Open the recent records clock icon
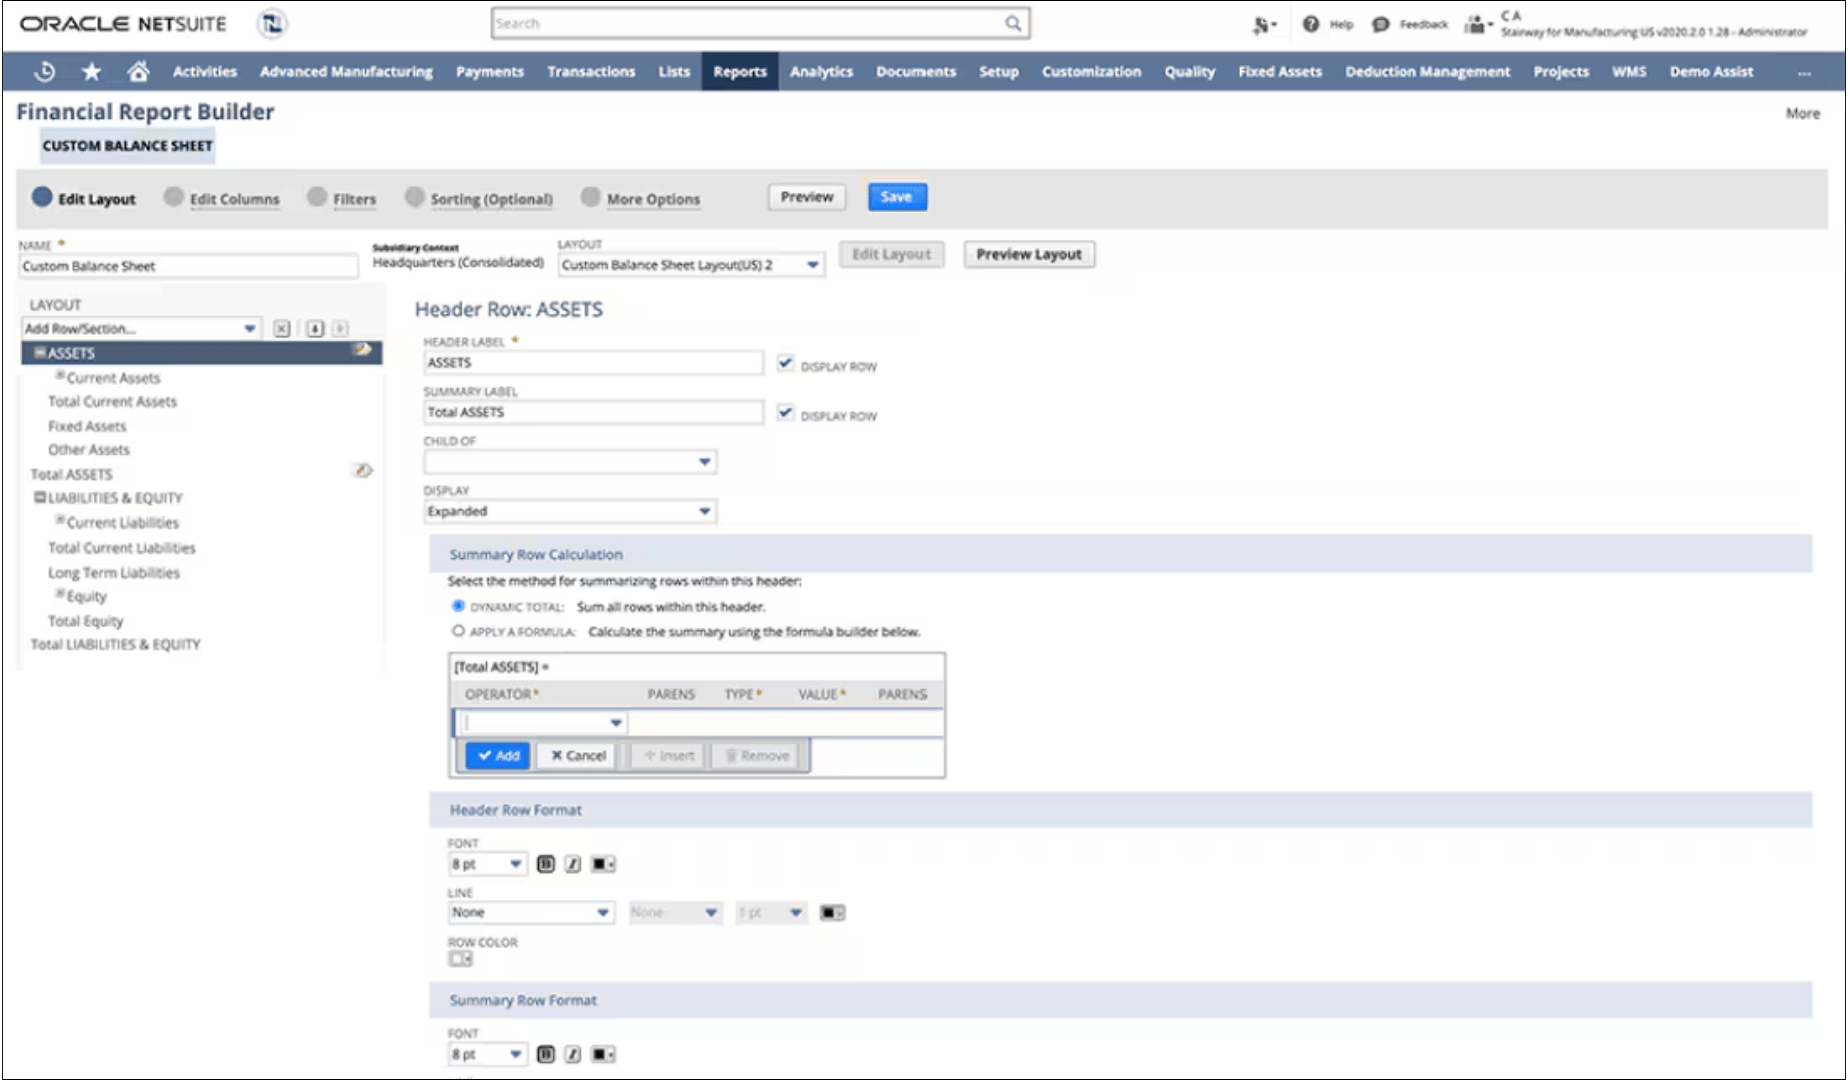Viewport: 1848px width, 1080px height. point(44,71)
